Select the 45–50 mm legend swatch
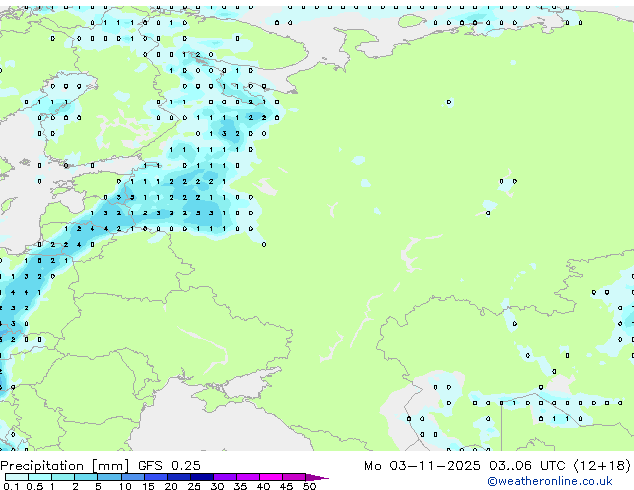This screenshot has width=634, height=490. point(294,477)
